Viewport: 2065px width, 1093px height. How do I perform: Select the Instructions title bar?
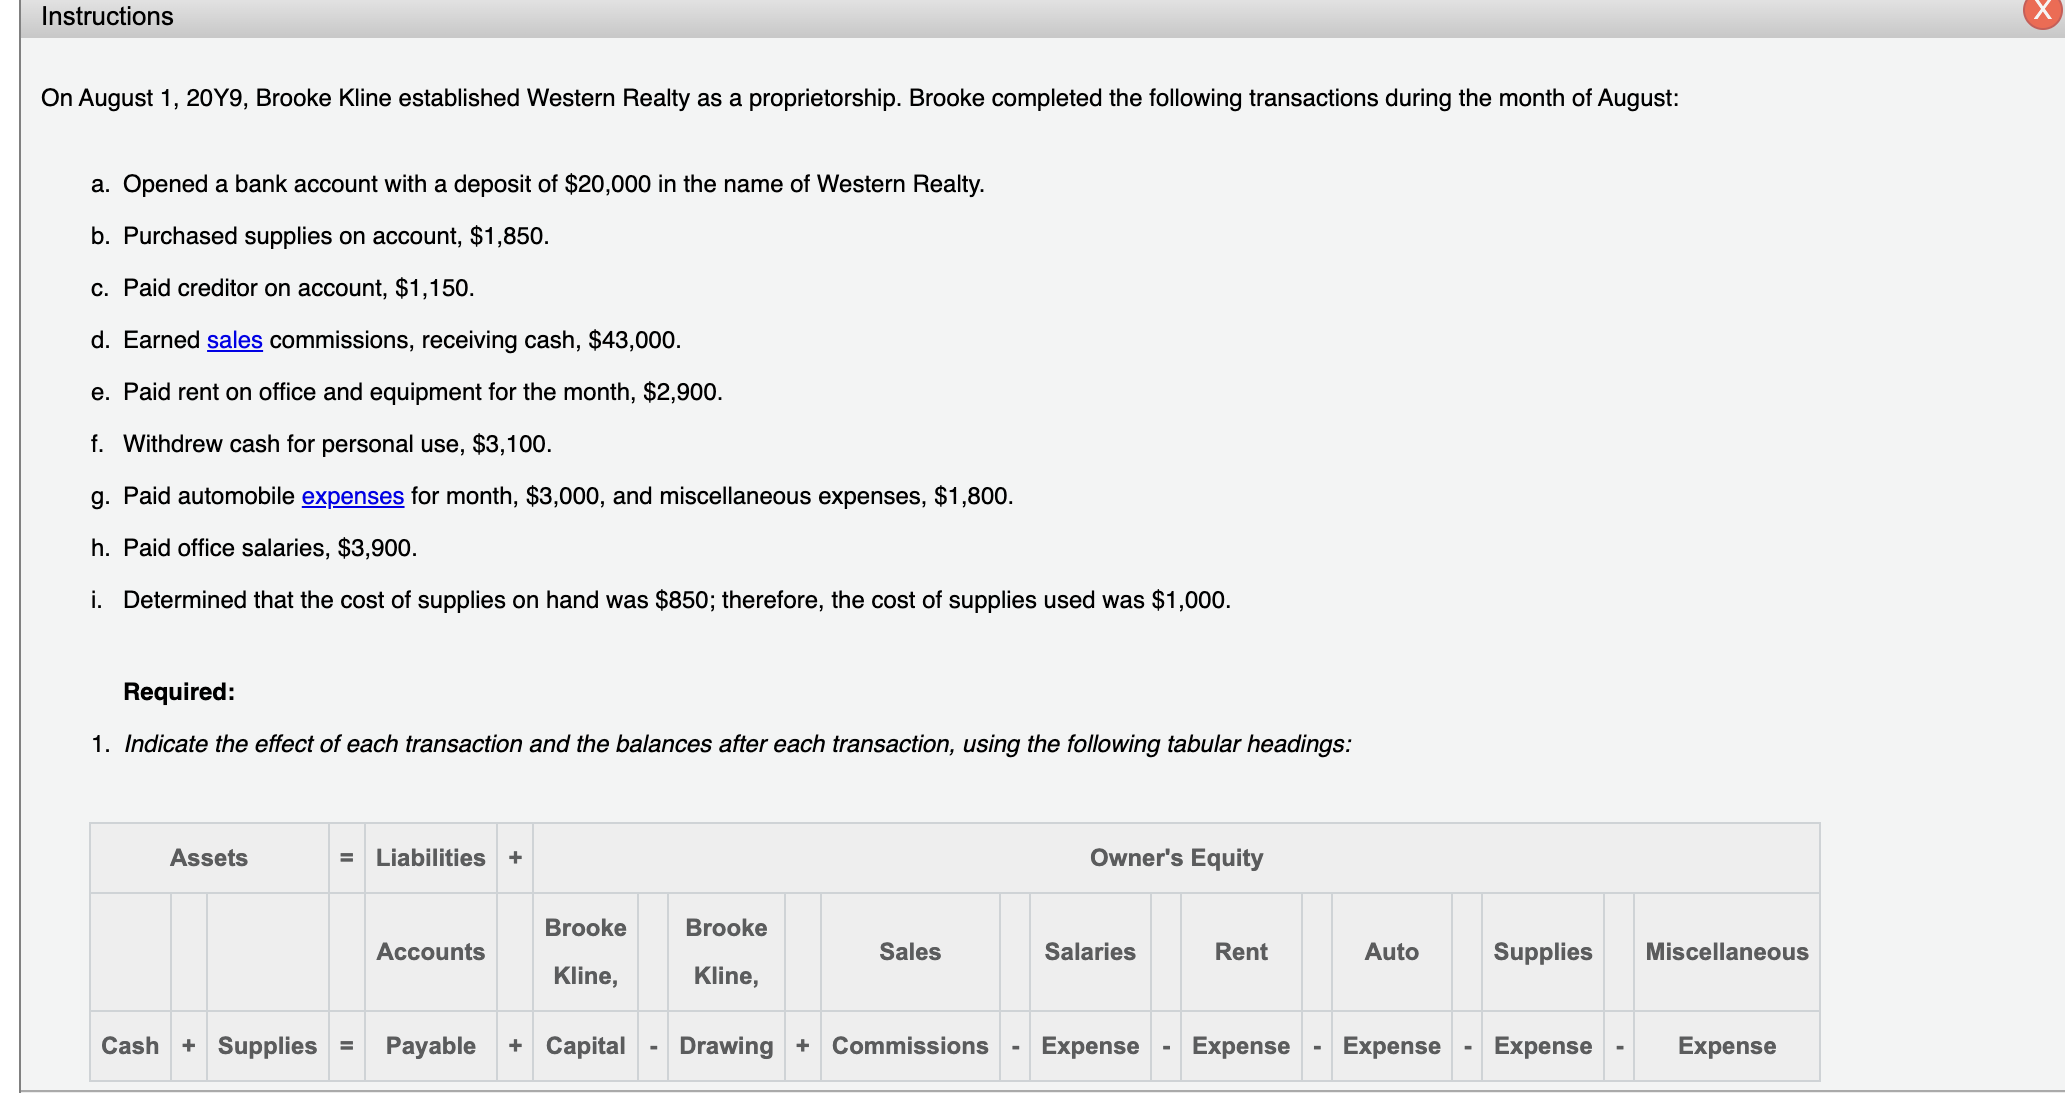[x=105, y=15]
